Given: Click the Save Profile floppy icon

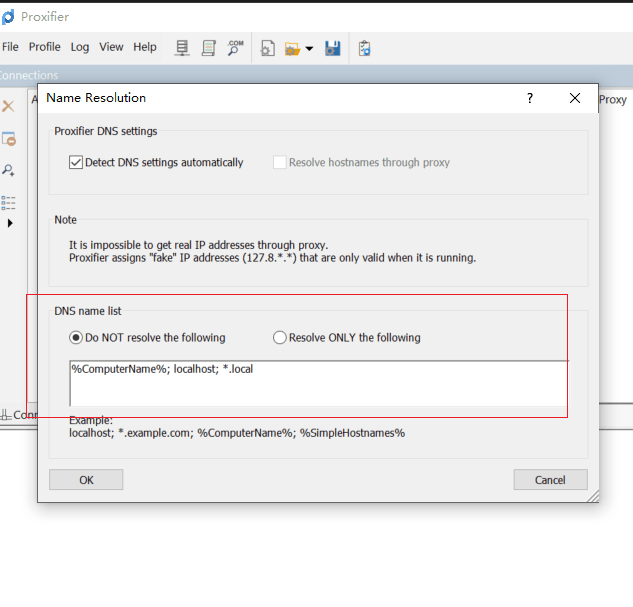Looking at the screenshot, I should (x=333, y=48).
